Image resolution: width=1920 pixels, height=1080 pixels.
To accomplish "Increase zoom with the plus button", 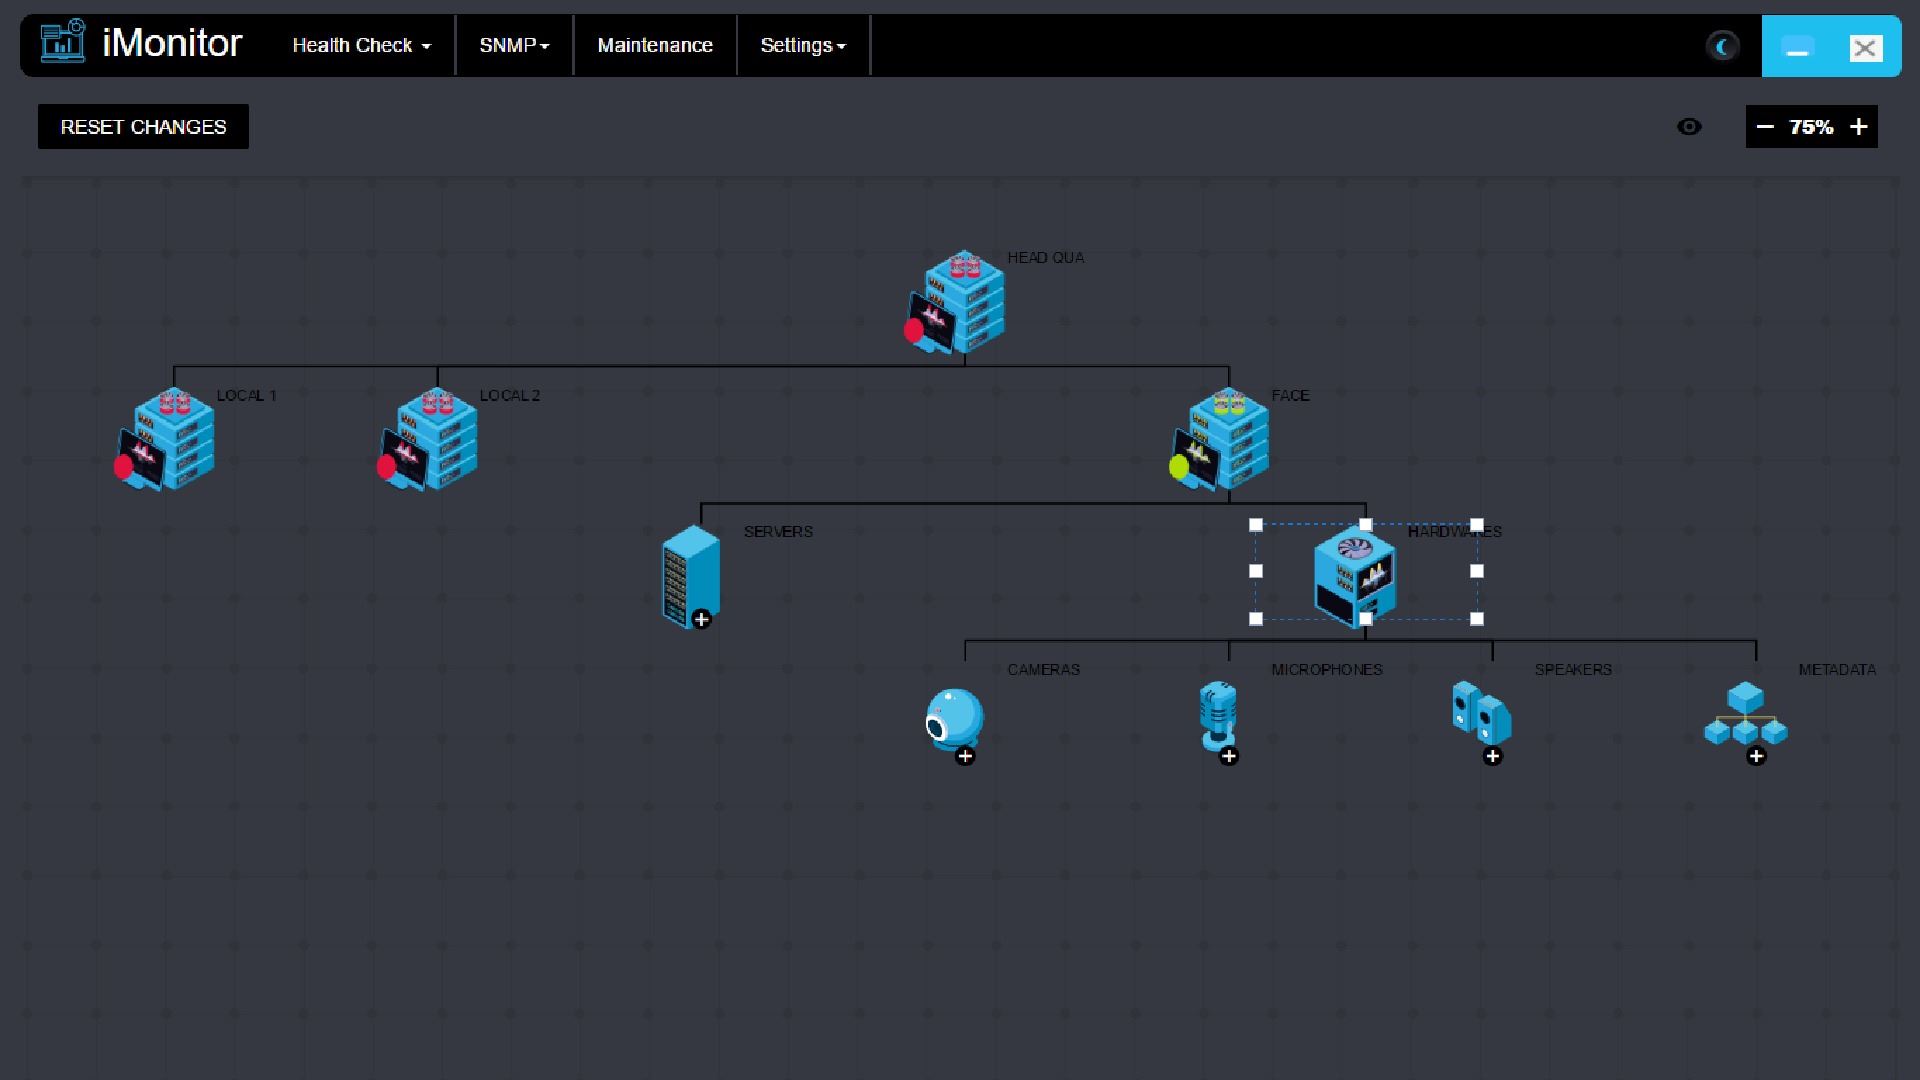I will coord(1858,127).
